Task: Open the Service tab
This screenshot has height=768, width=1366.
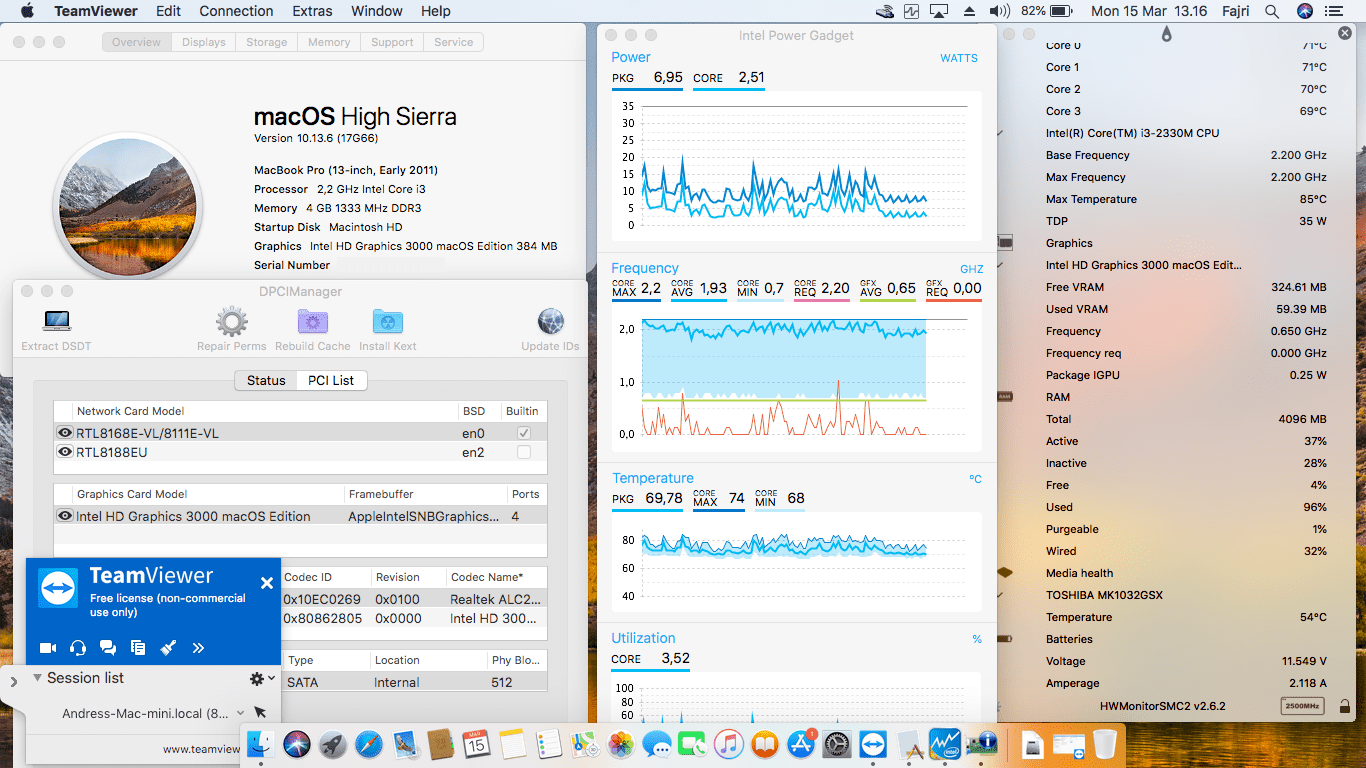Action: tap(453, 42)
